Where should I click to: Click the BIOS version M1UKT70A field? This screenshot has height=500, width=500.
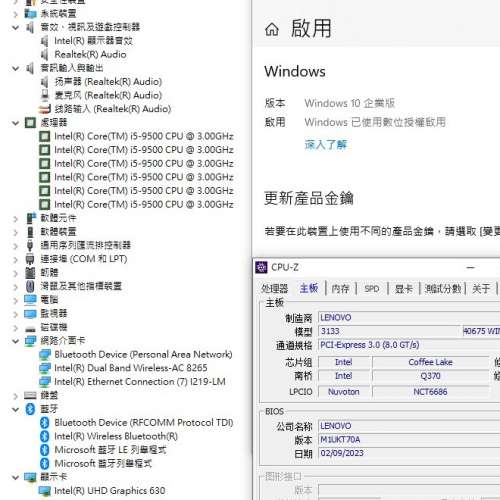[409, 440]
